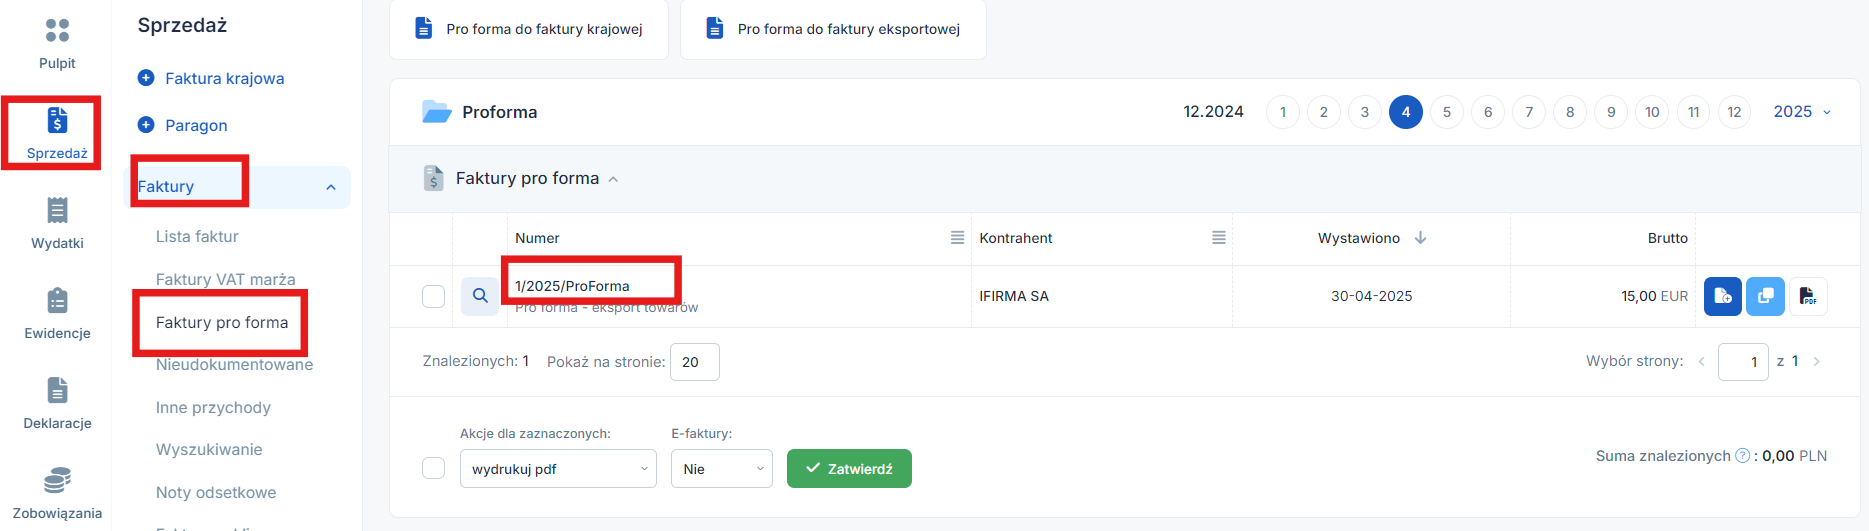Download the proforma PDF icon

point(1807,296)
